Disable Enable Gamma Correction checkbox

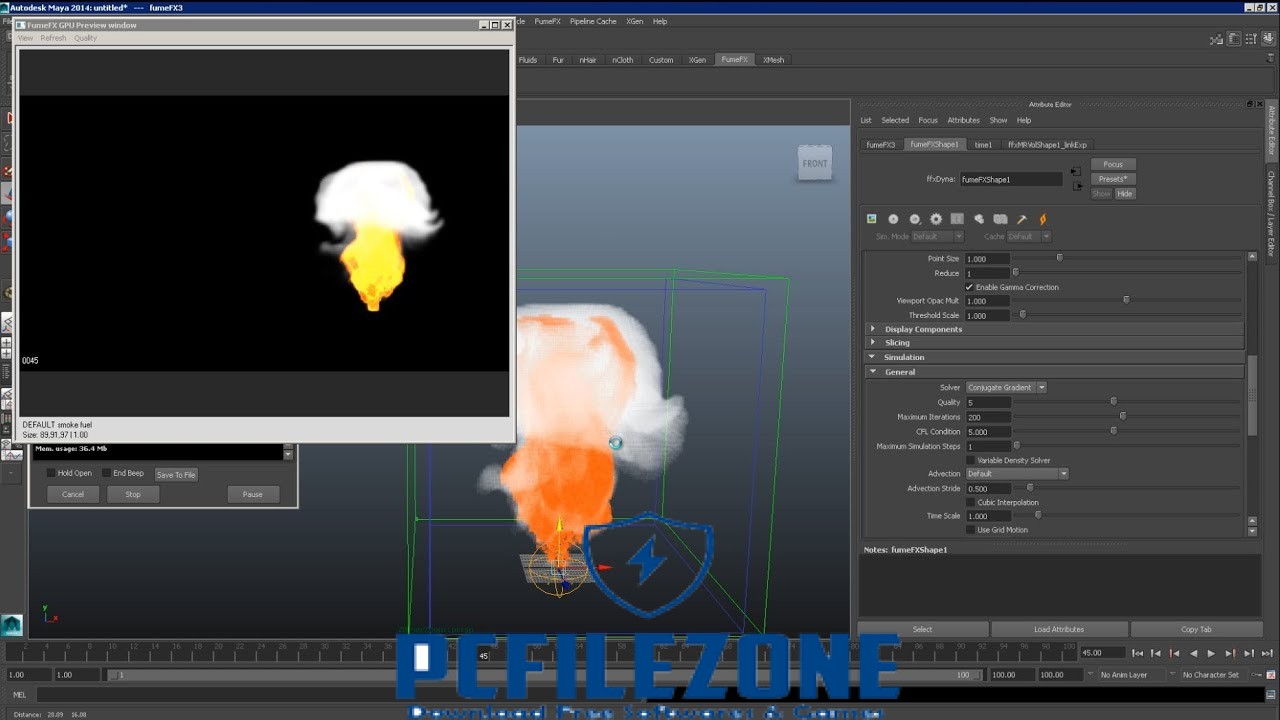tap(969, 287)
